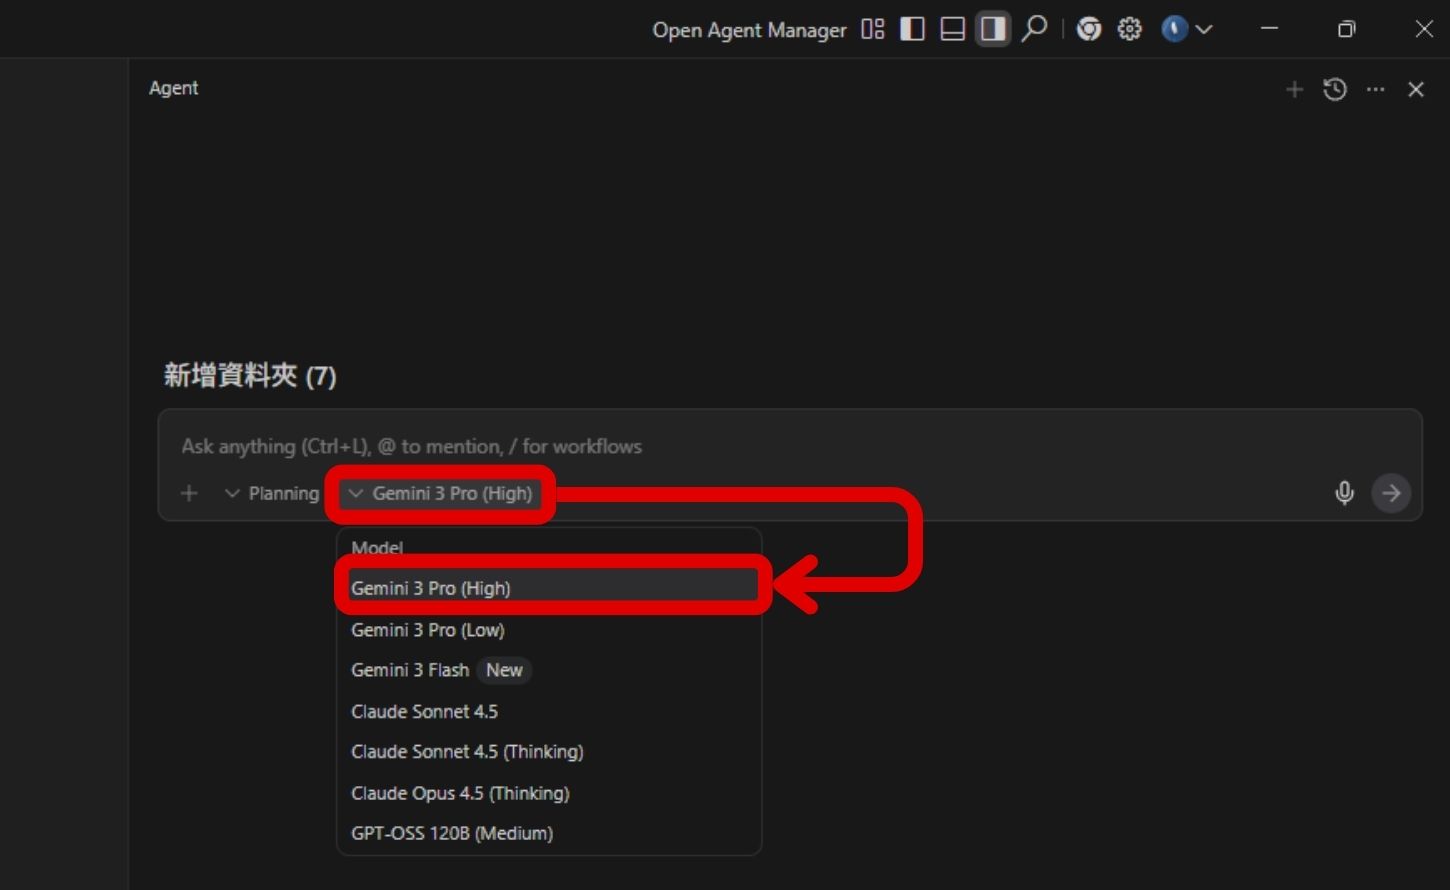Click the blue profile avatar icon

[1172, 29]
